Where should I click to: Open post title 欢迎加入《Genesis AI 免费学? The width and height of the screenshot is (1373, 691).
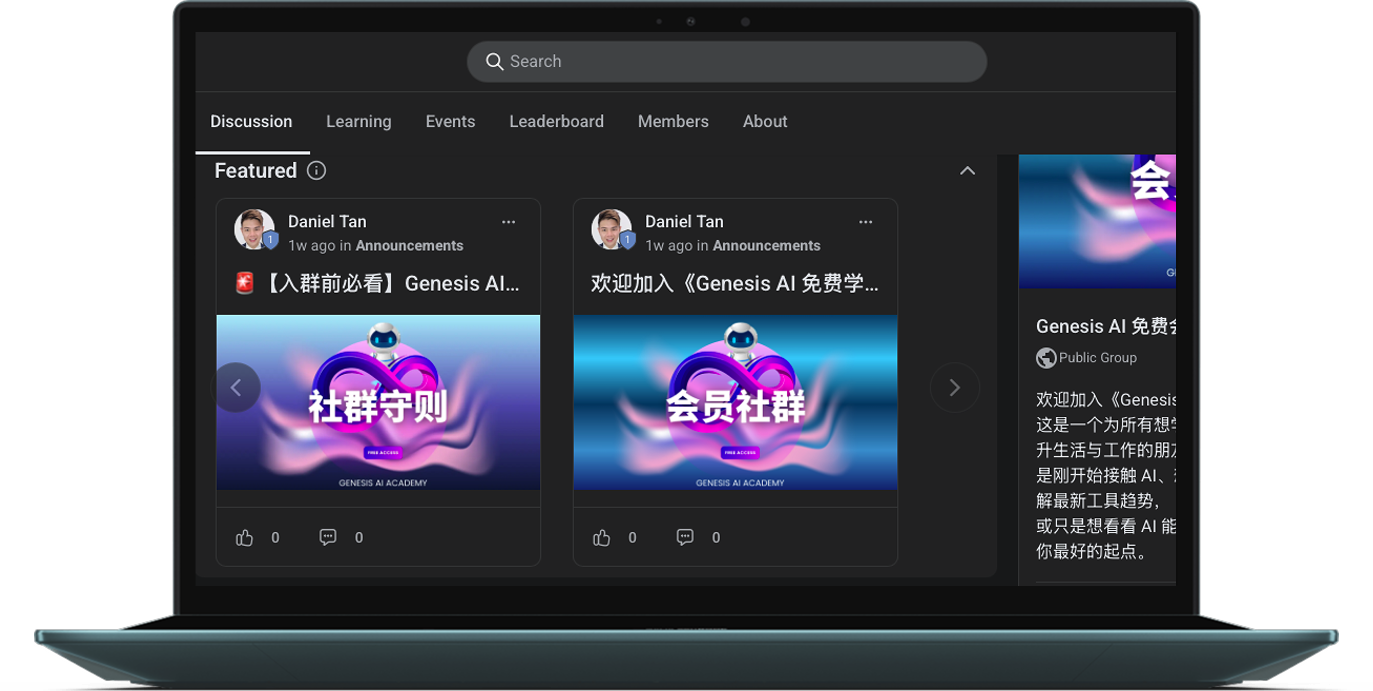pyautogui.click(x=735, y=284)
